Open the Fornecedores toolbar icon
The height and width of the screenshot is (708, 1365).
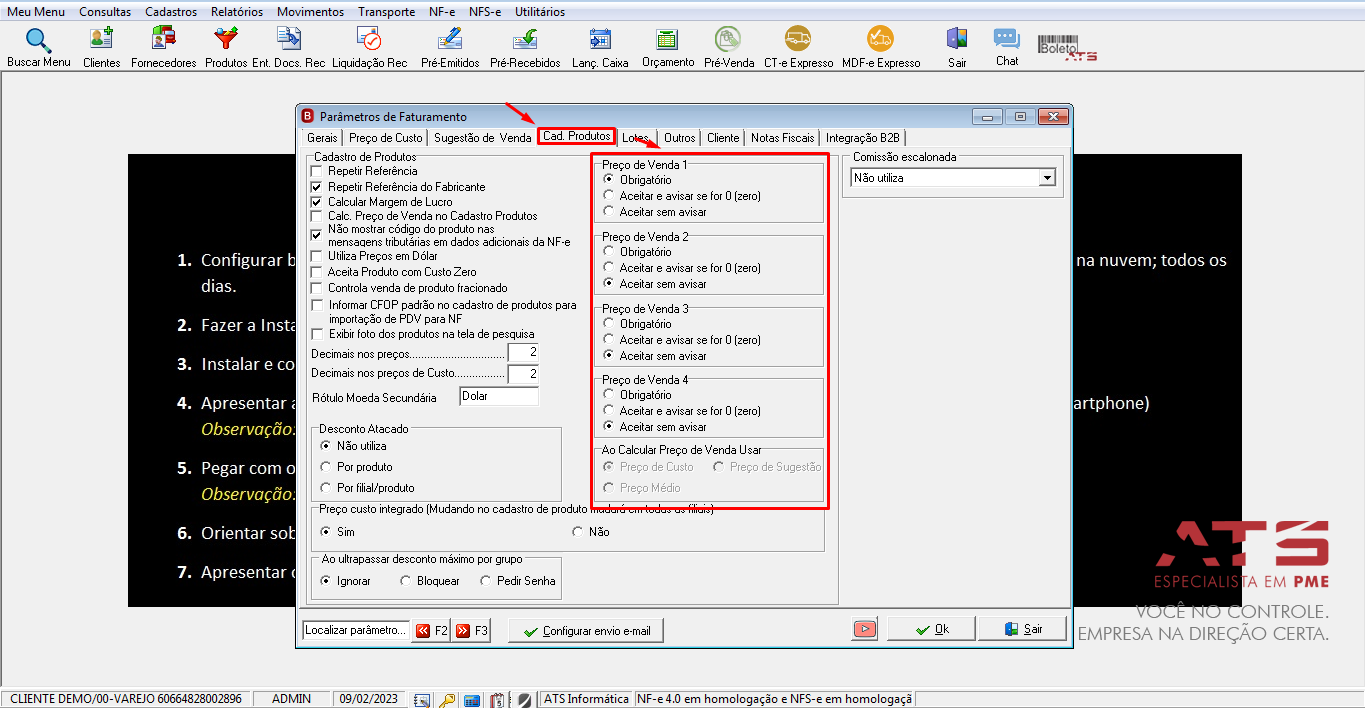point(163,39)
